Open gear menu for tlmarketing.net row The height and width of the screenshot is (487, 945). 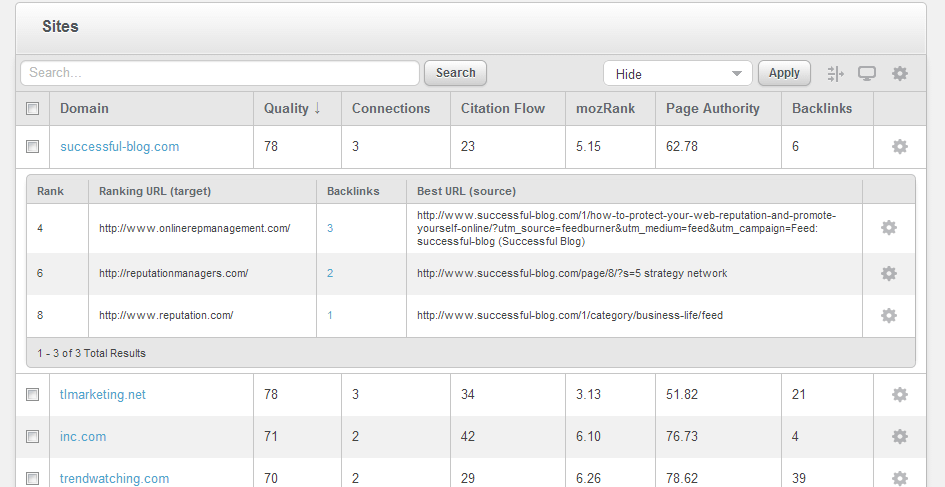[900, 395]
